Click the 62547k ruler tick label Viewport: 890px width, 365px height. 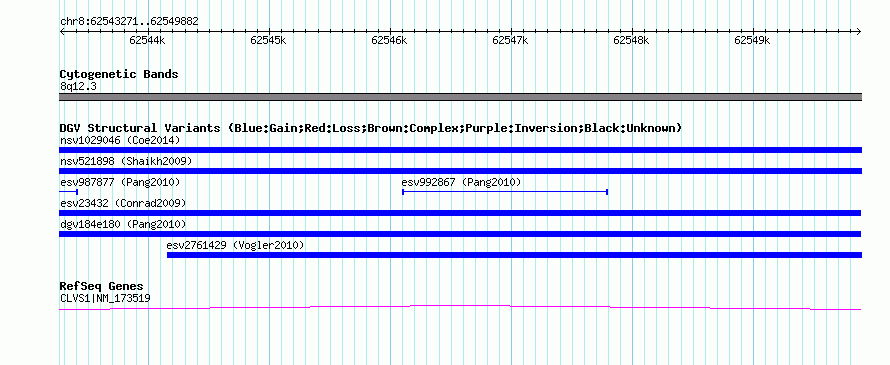click(x=510, y=40)
